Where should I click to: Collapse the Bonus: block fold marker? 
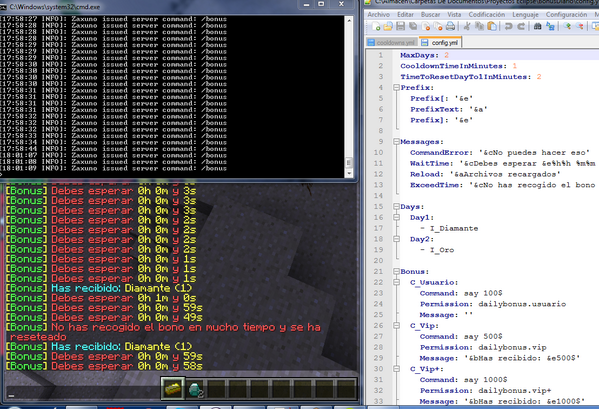[396, 272]
